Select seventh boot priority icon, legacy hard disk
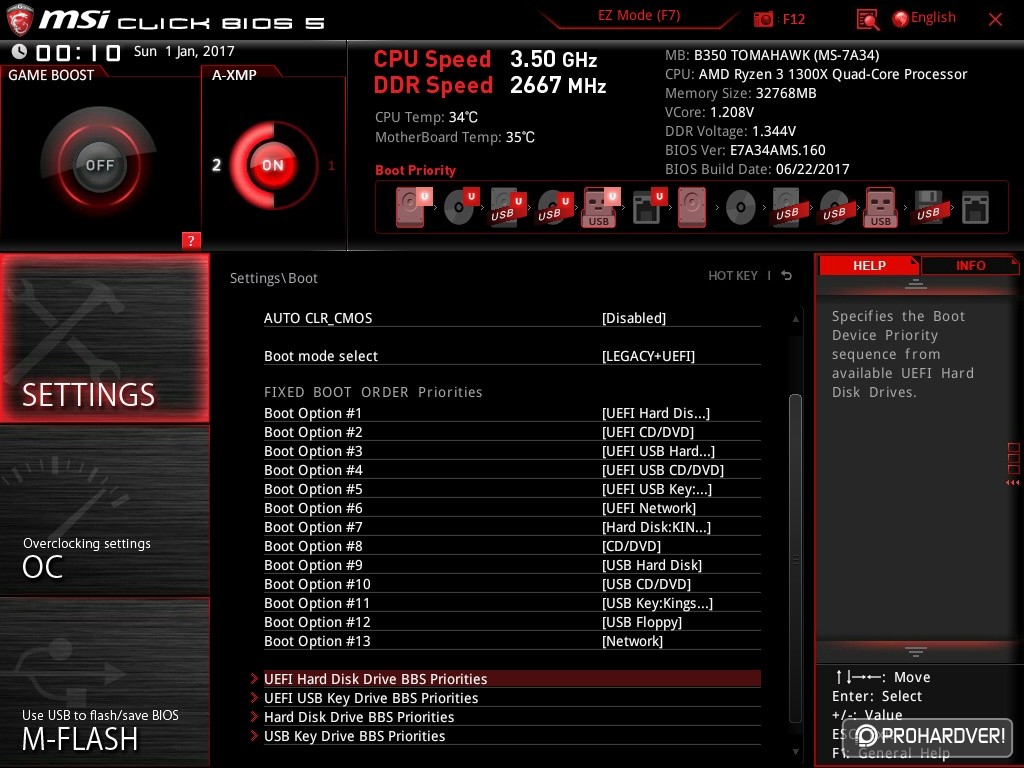 pos(692,207)
